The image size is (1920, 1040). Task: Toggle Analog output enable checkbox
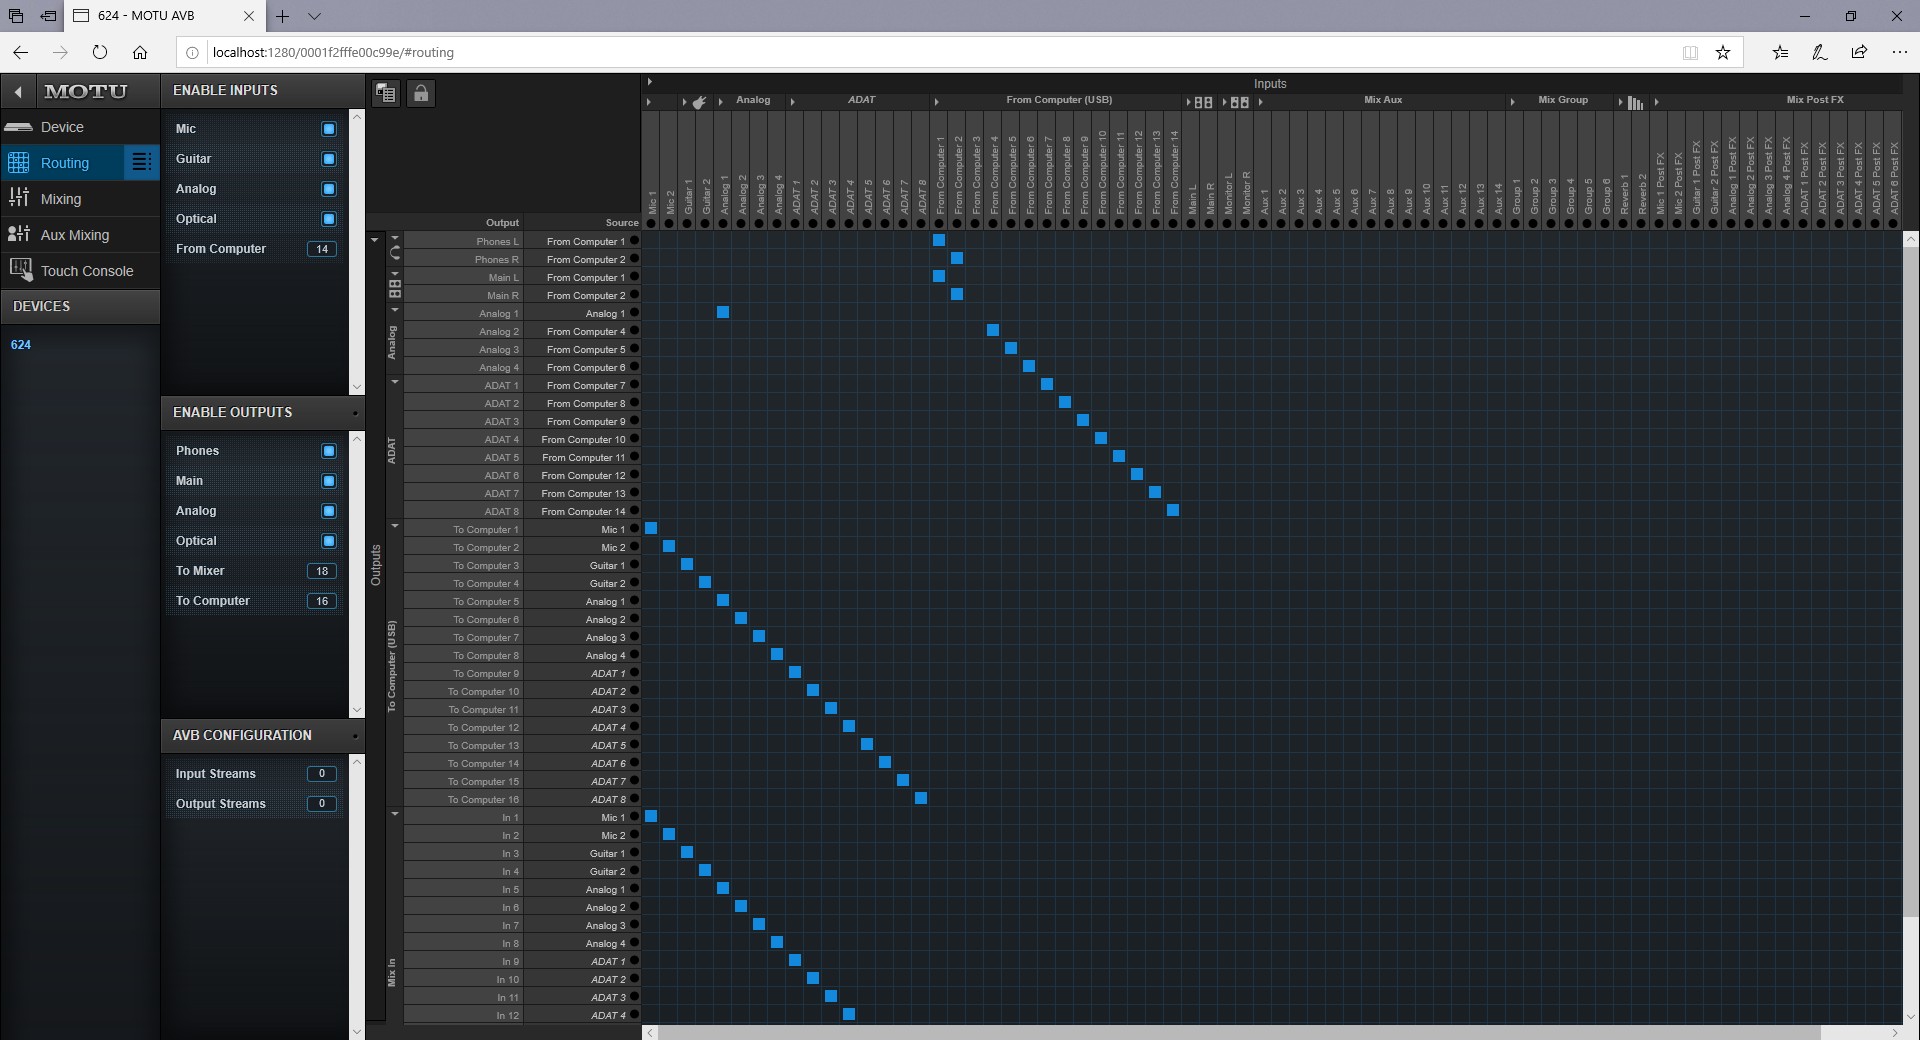pyautogui.click(x=328, y=510)
